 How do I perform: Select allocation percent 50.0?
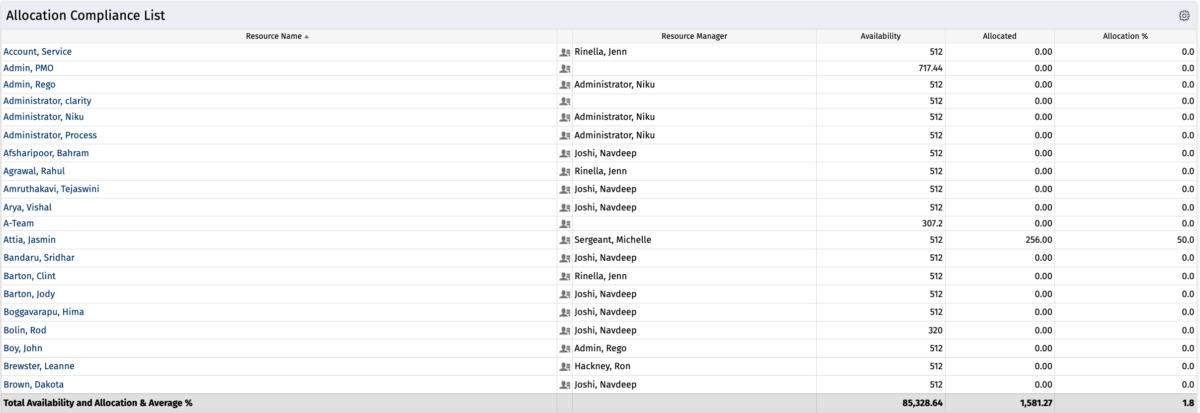coord(1186,241)
